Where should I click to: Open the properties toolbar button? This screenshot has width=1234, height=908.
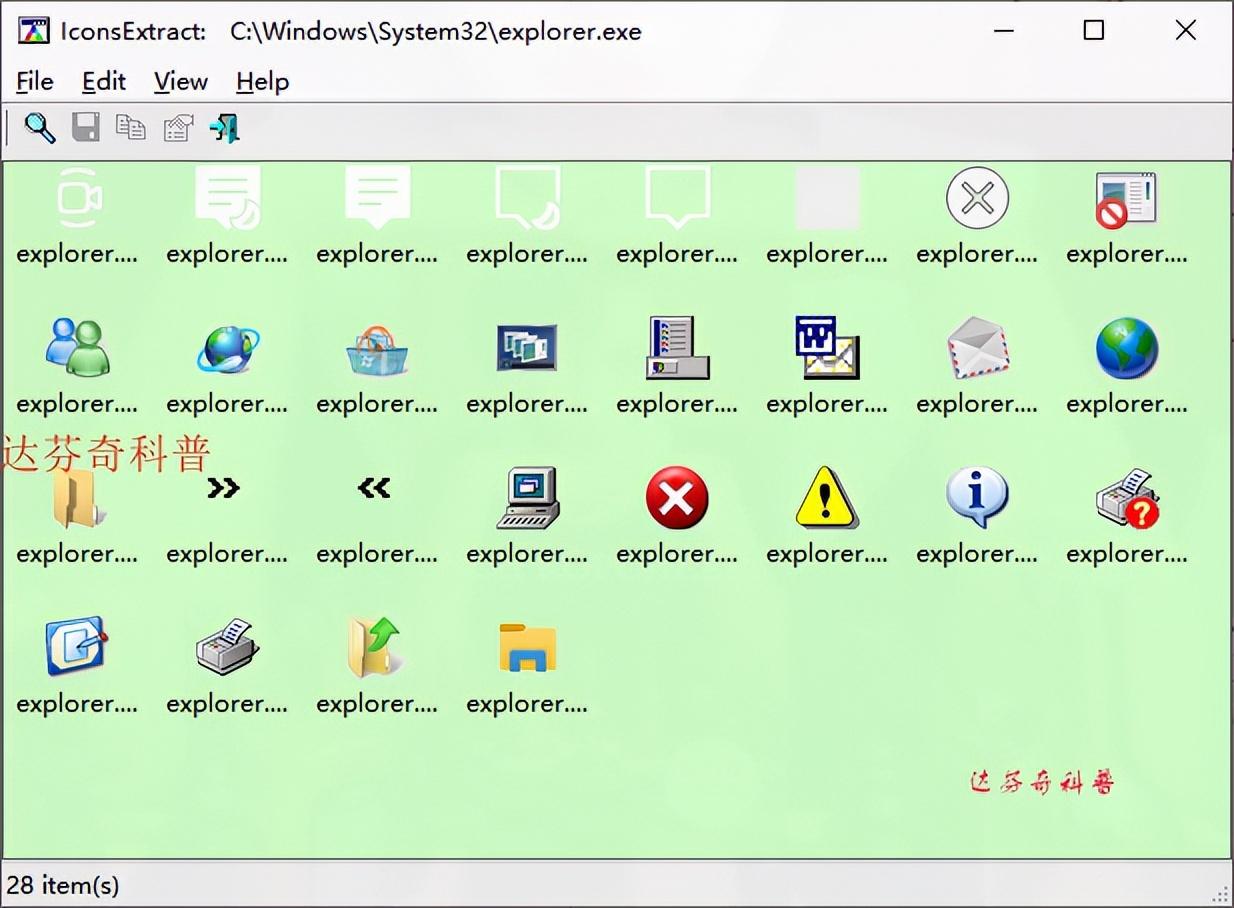click(x=178, y=128)
